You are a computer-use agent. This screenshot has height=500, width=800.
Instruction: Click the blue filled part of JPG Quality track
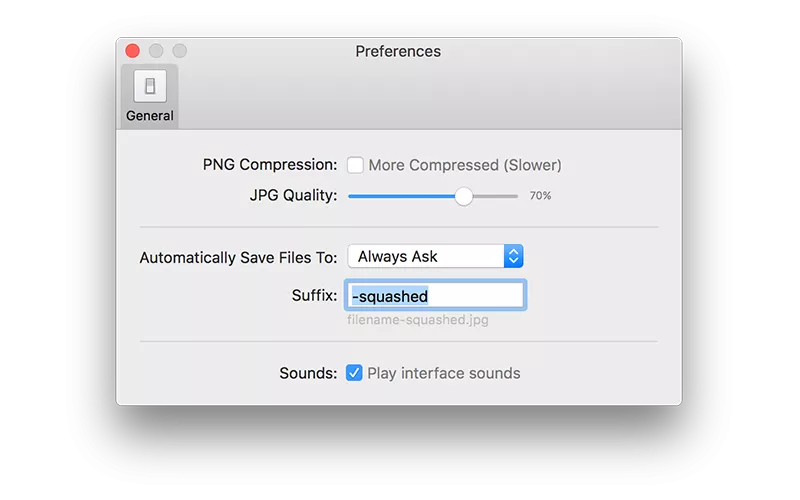pyautogui.click(x=402, y=196)
